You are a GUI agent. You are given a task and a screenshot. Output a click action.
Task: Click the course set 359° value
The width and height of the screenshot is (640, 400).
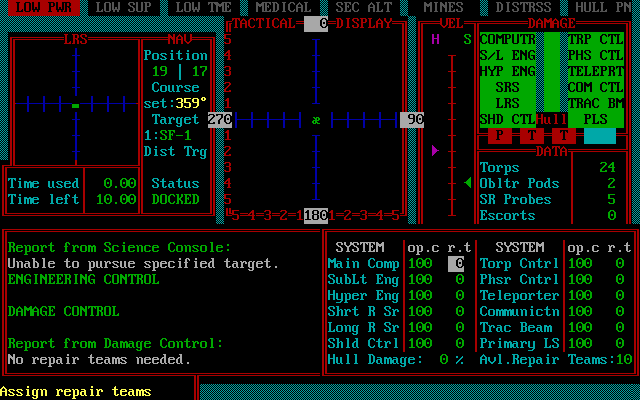[x=191, y=103]
